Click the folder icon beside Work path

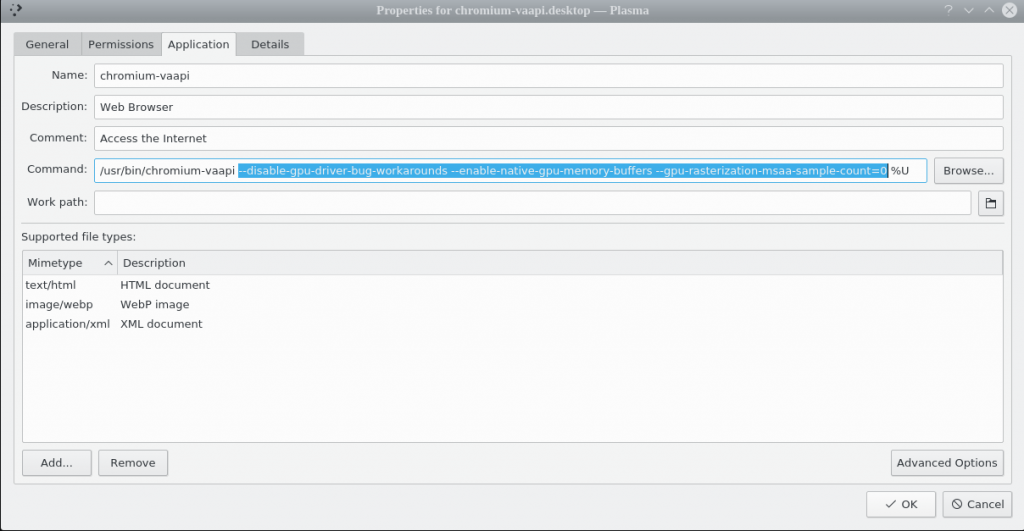tap(990, 203)
